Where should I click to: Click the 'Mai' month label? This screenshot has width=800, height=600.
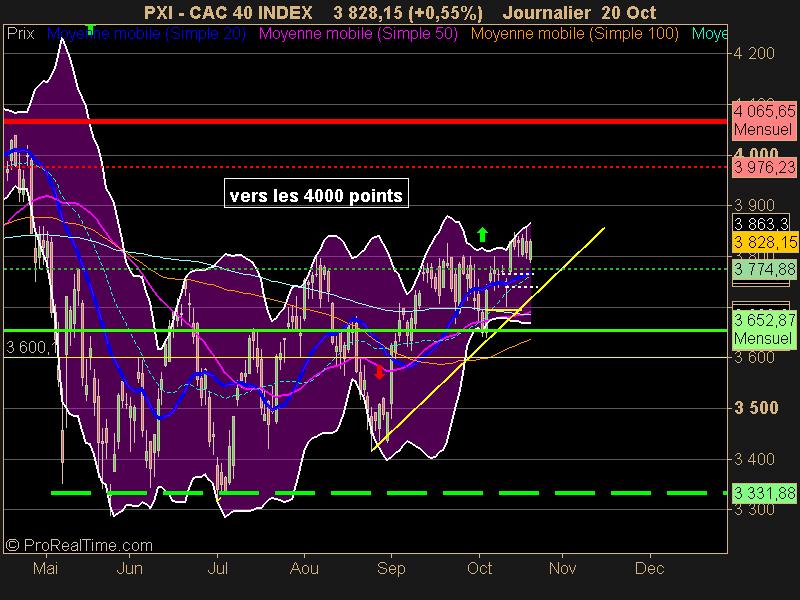click(x=45, y=568)
